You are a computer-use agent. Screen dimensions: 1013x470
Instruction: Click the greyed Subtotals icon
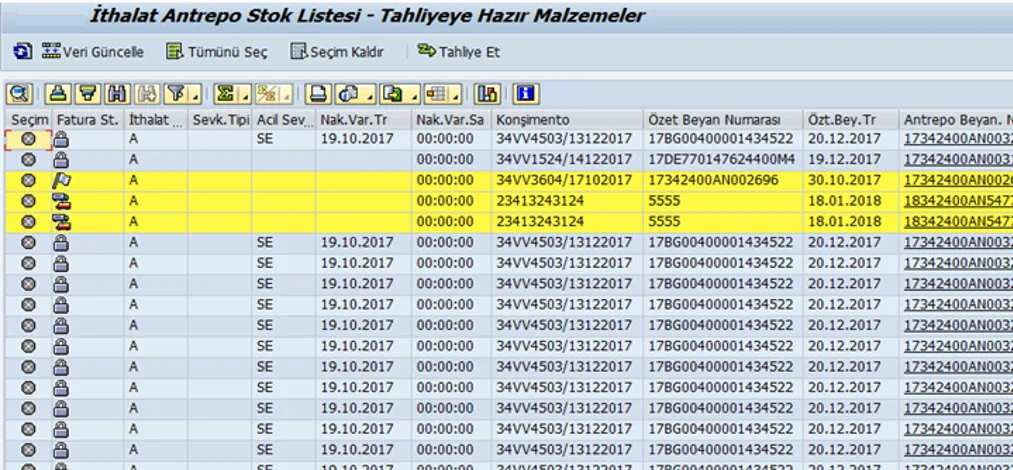(267, 94)
